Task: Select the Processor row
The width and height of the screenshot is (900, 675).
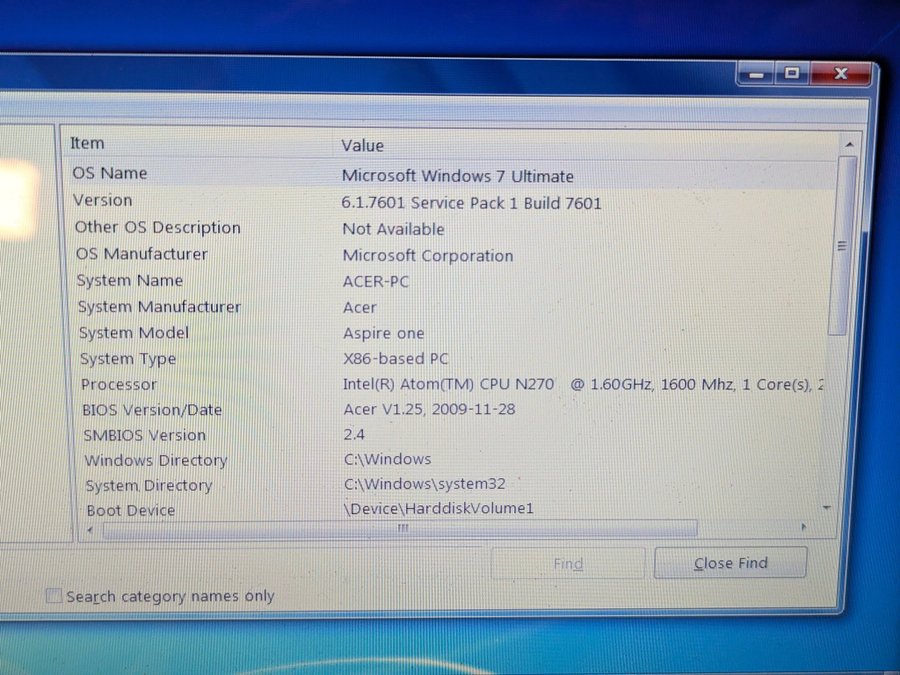Action: tap(119, 385)
